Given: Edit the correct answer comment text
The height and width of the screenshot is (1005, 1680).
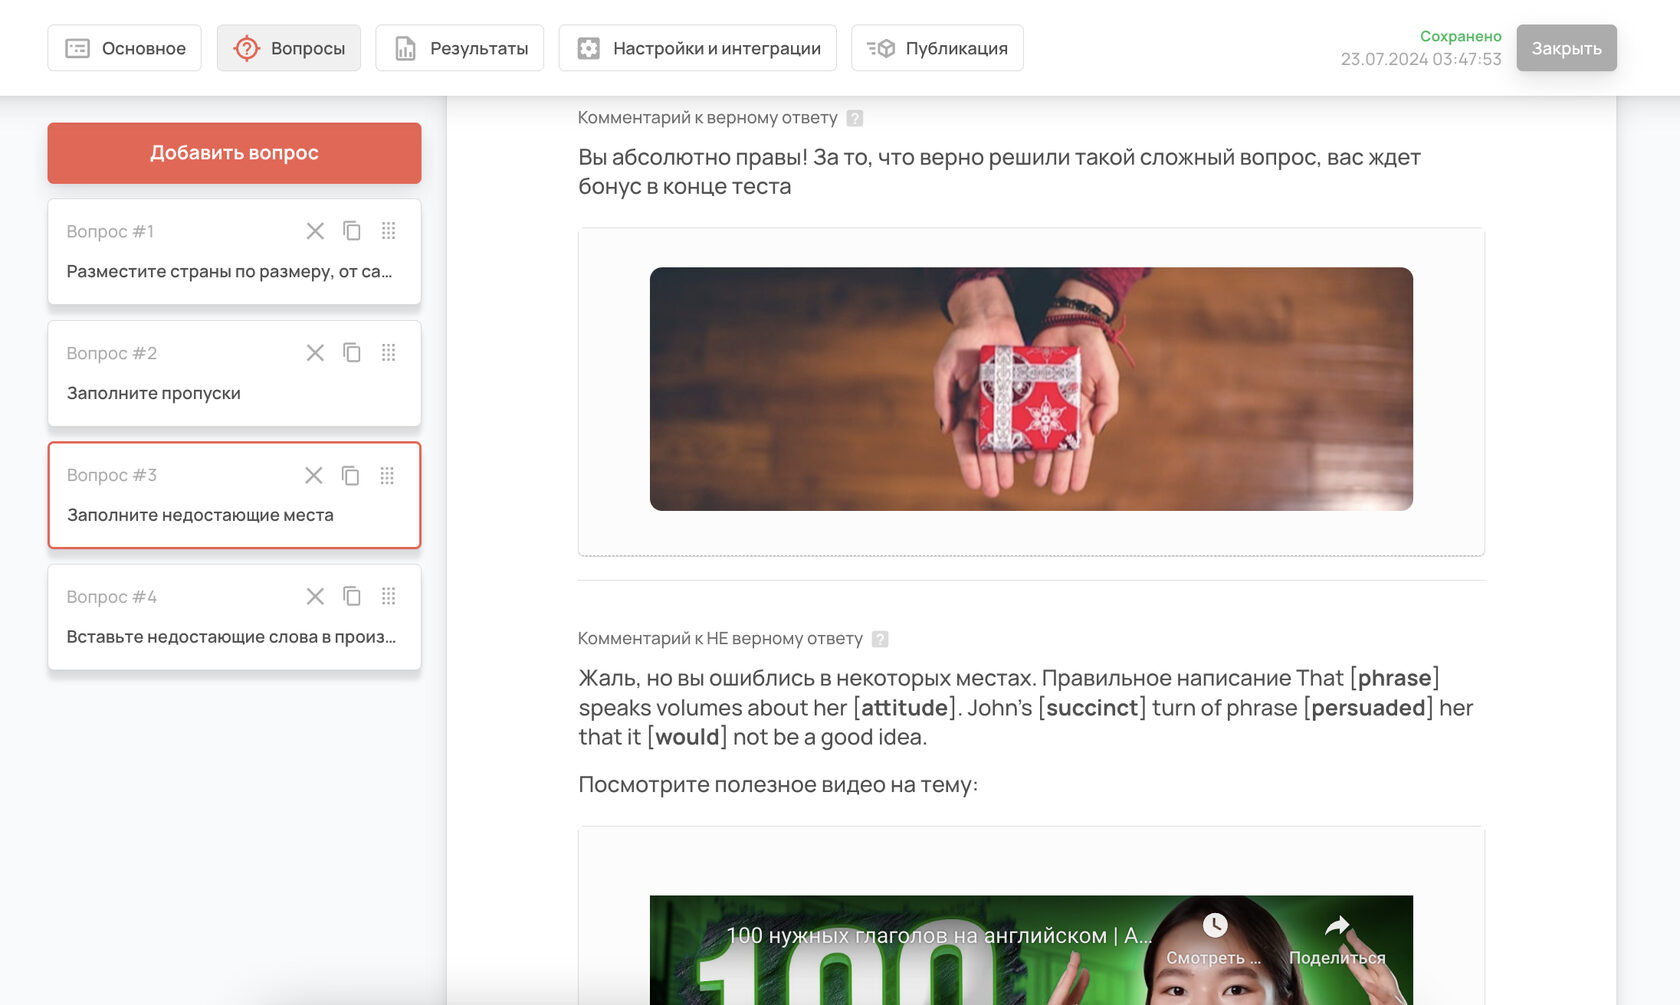Looking at the screenshot, I should 998,172.
